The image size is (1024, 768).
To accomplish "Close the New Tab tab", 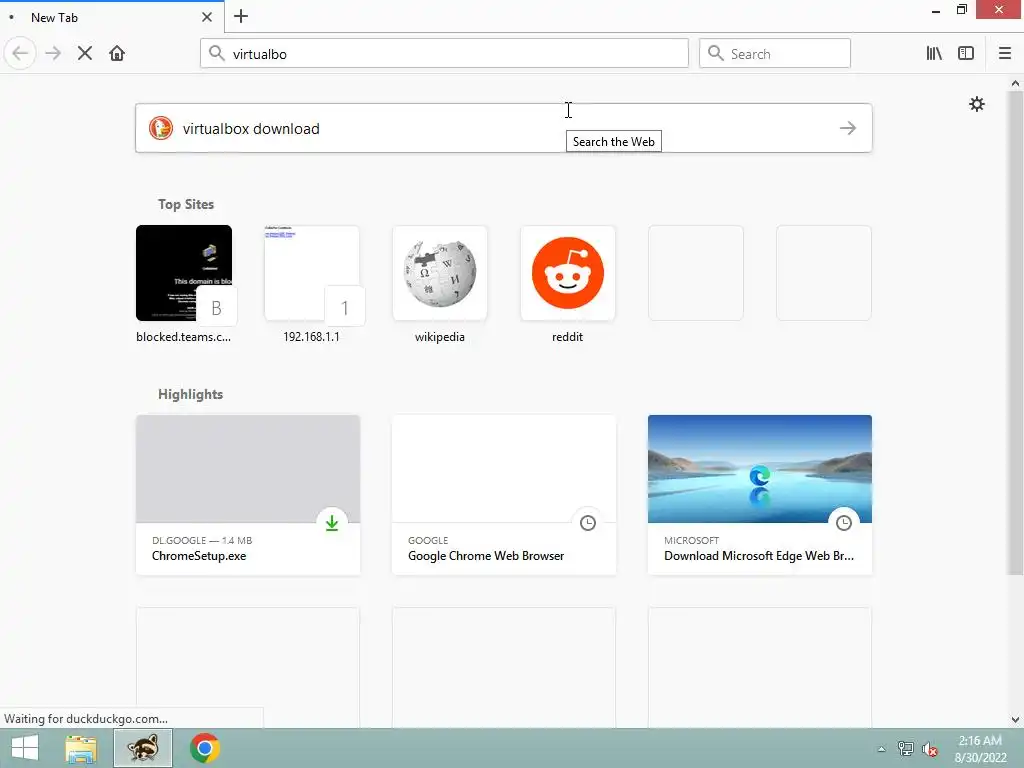I will click(207, 17).
